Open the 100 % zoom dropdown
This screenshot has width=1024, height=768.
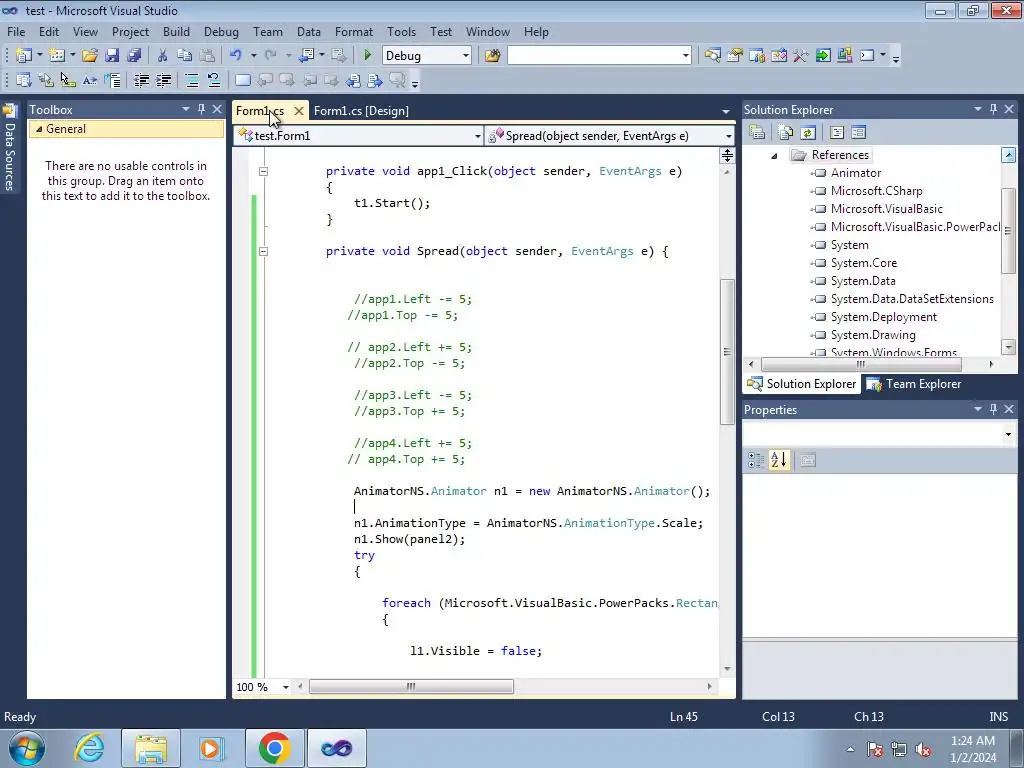pos(285,687)
